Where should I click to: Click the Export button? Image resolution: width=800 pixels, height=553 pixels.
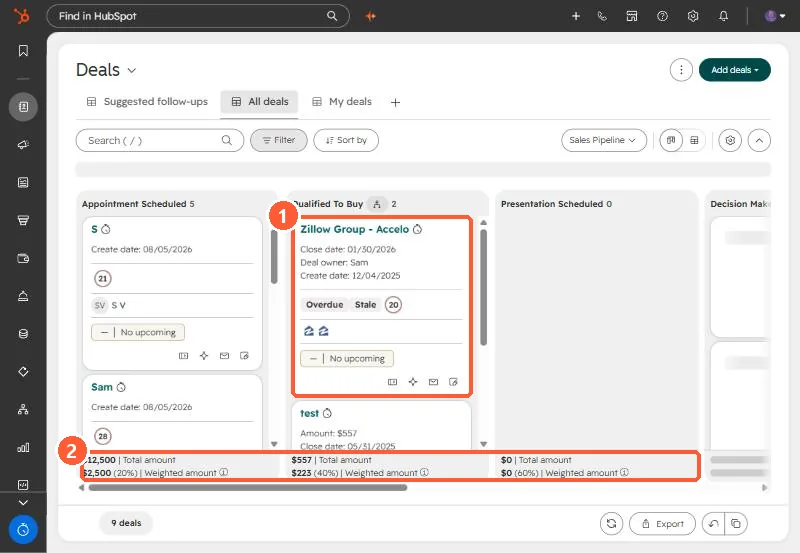tap(662, 523)
